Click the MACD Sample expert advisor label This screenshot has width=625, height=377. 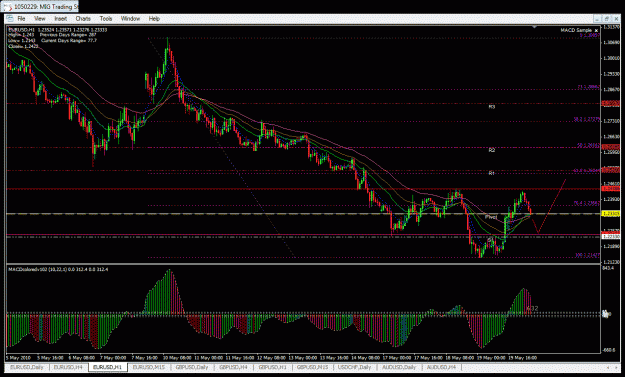(576, 30)
